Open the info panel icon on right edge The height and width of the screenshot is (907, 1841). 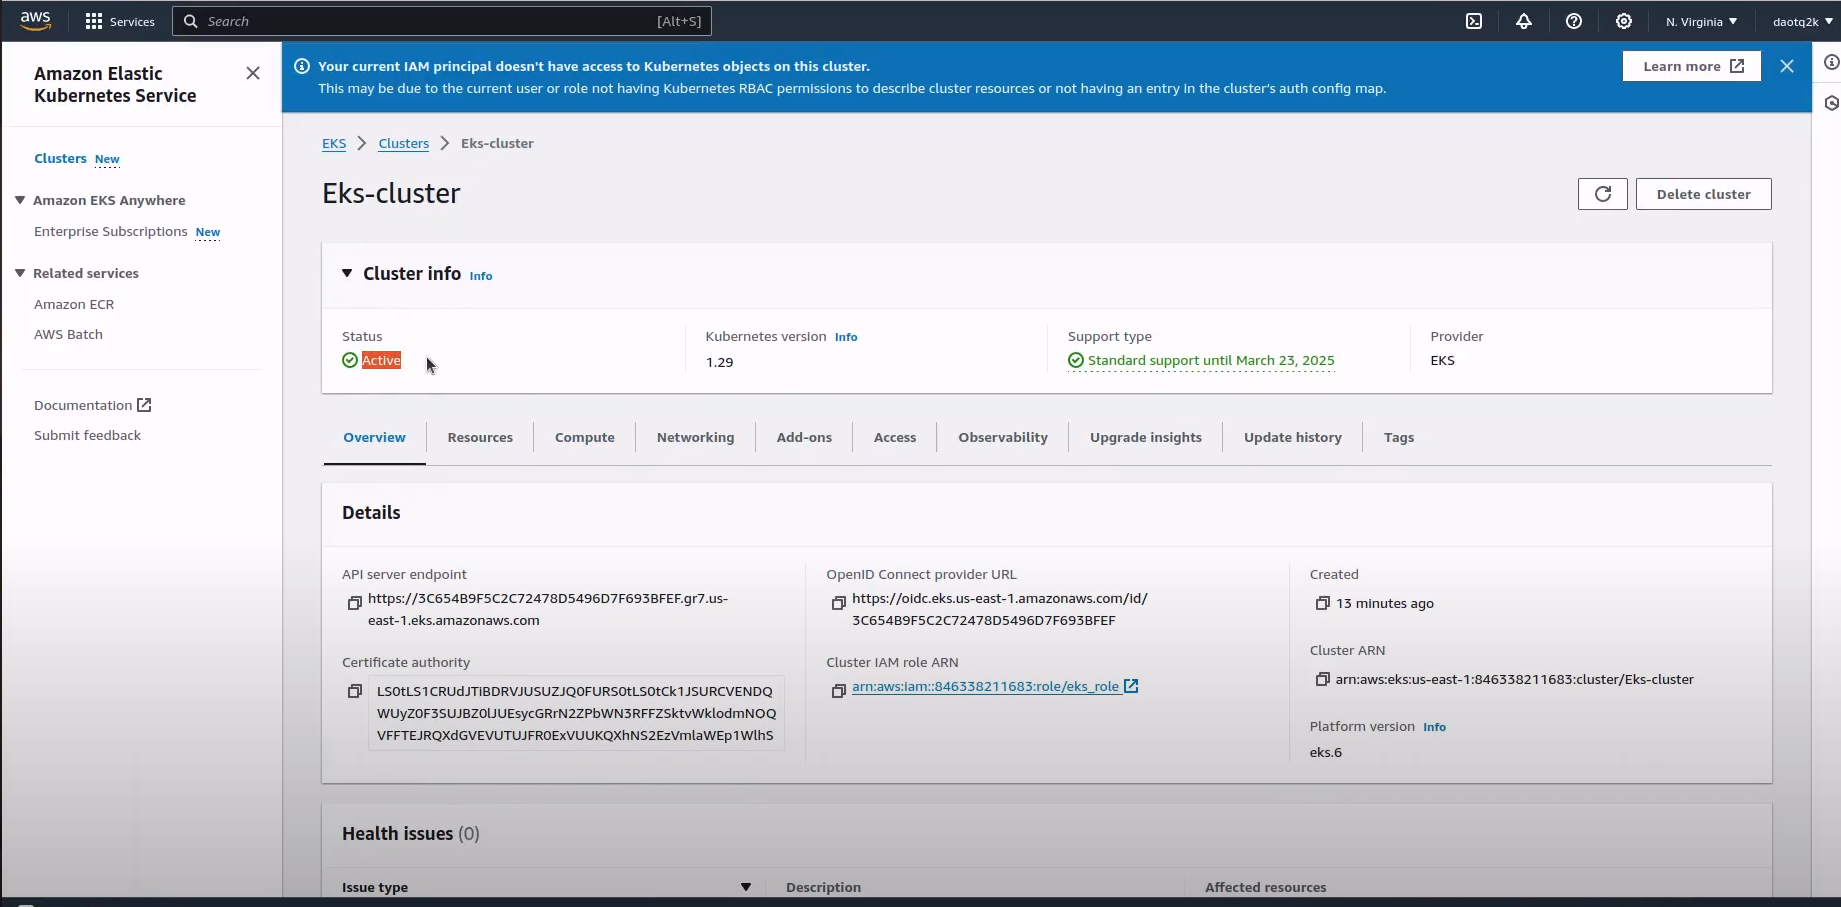coord(1831,62)
